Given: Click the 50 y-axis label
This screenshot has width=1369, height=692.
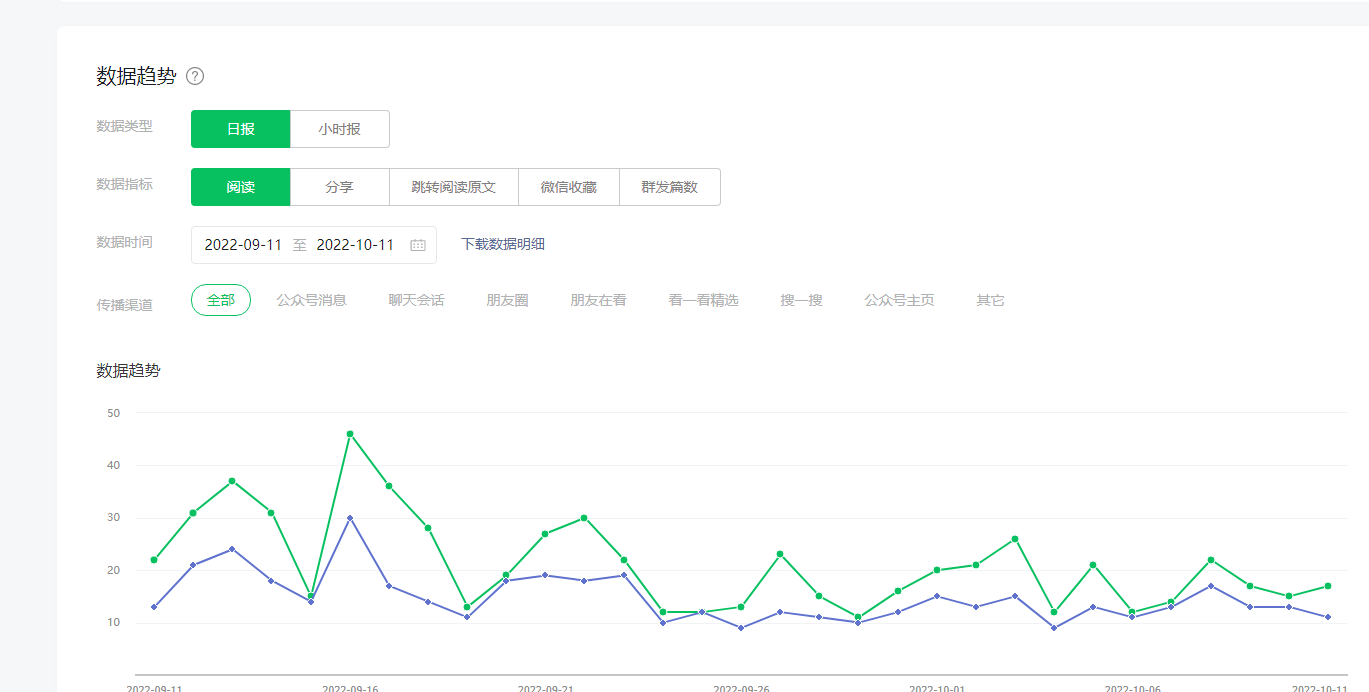Looking at the screenshot, I should [113, 413].
